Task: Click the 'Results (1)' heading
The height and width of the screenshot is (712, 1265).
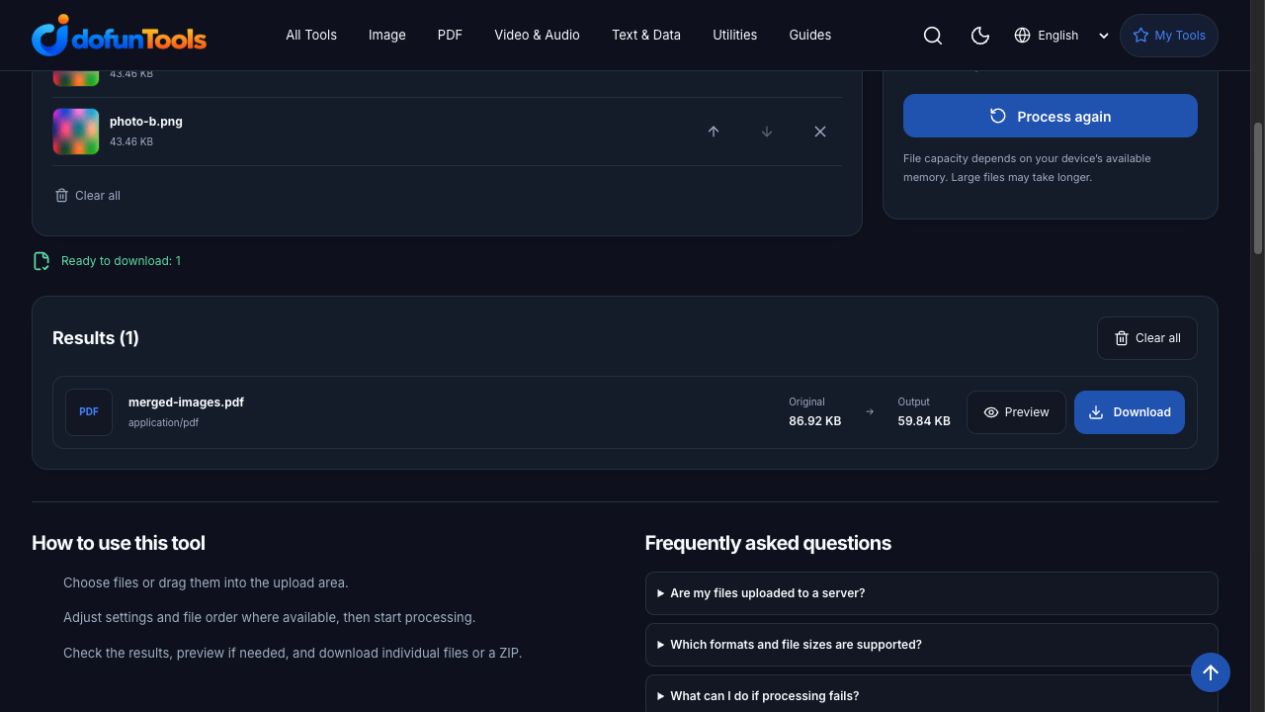Action: pyautogui.click(x=96, y=338)
